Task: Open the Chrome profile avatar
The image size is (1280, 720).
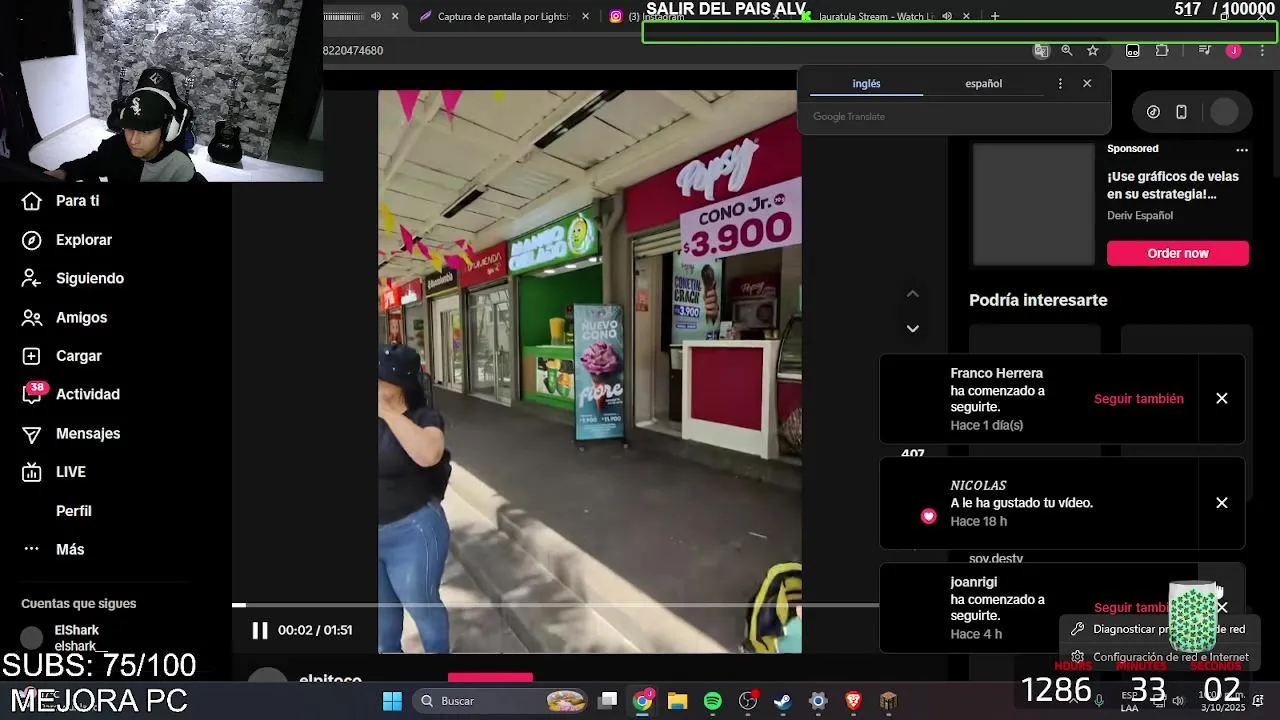Action: tap(1234, 51)
